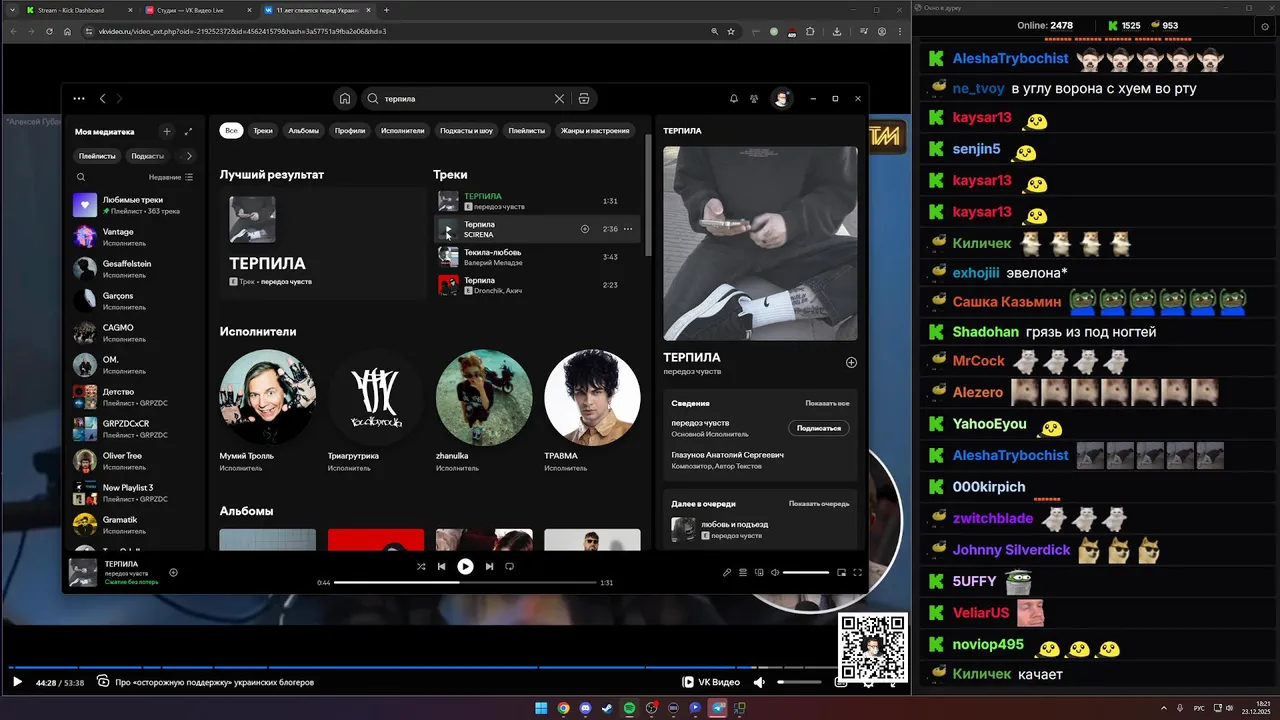Select the Альбомы search filter
Viewport: 1280px width, 720px height.
coord(304,130)
